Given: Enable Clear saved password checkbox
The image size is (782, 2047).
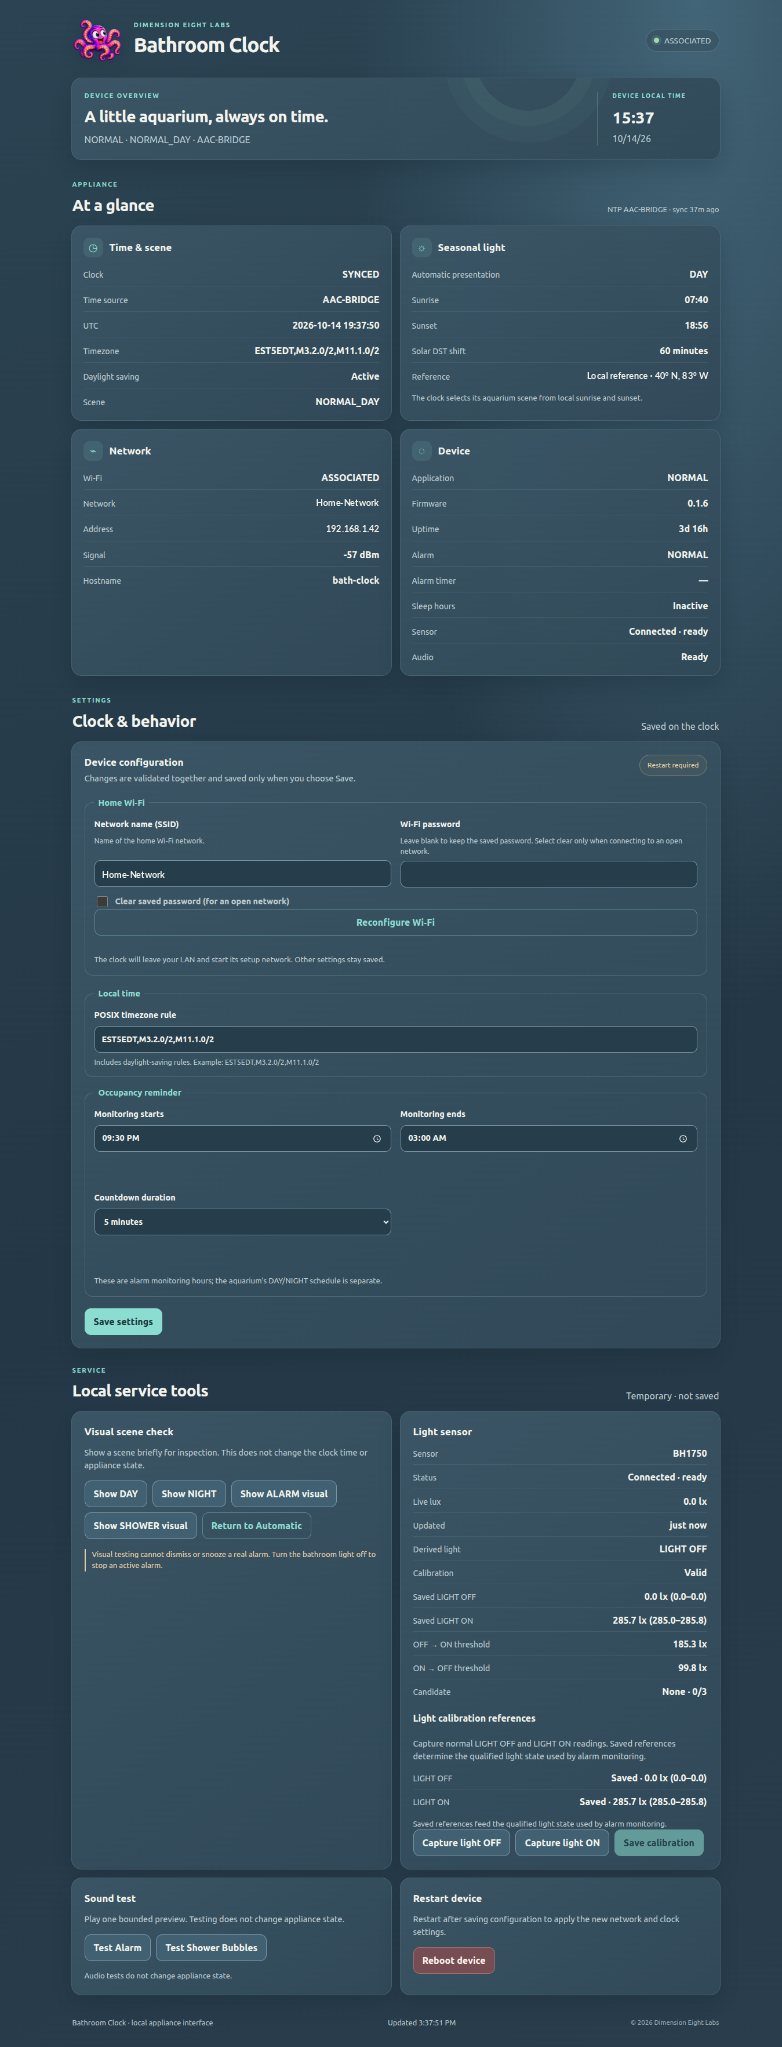Looking at the screenshot, I should point(102,902).
